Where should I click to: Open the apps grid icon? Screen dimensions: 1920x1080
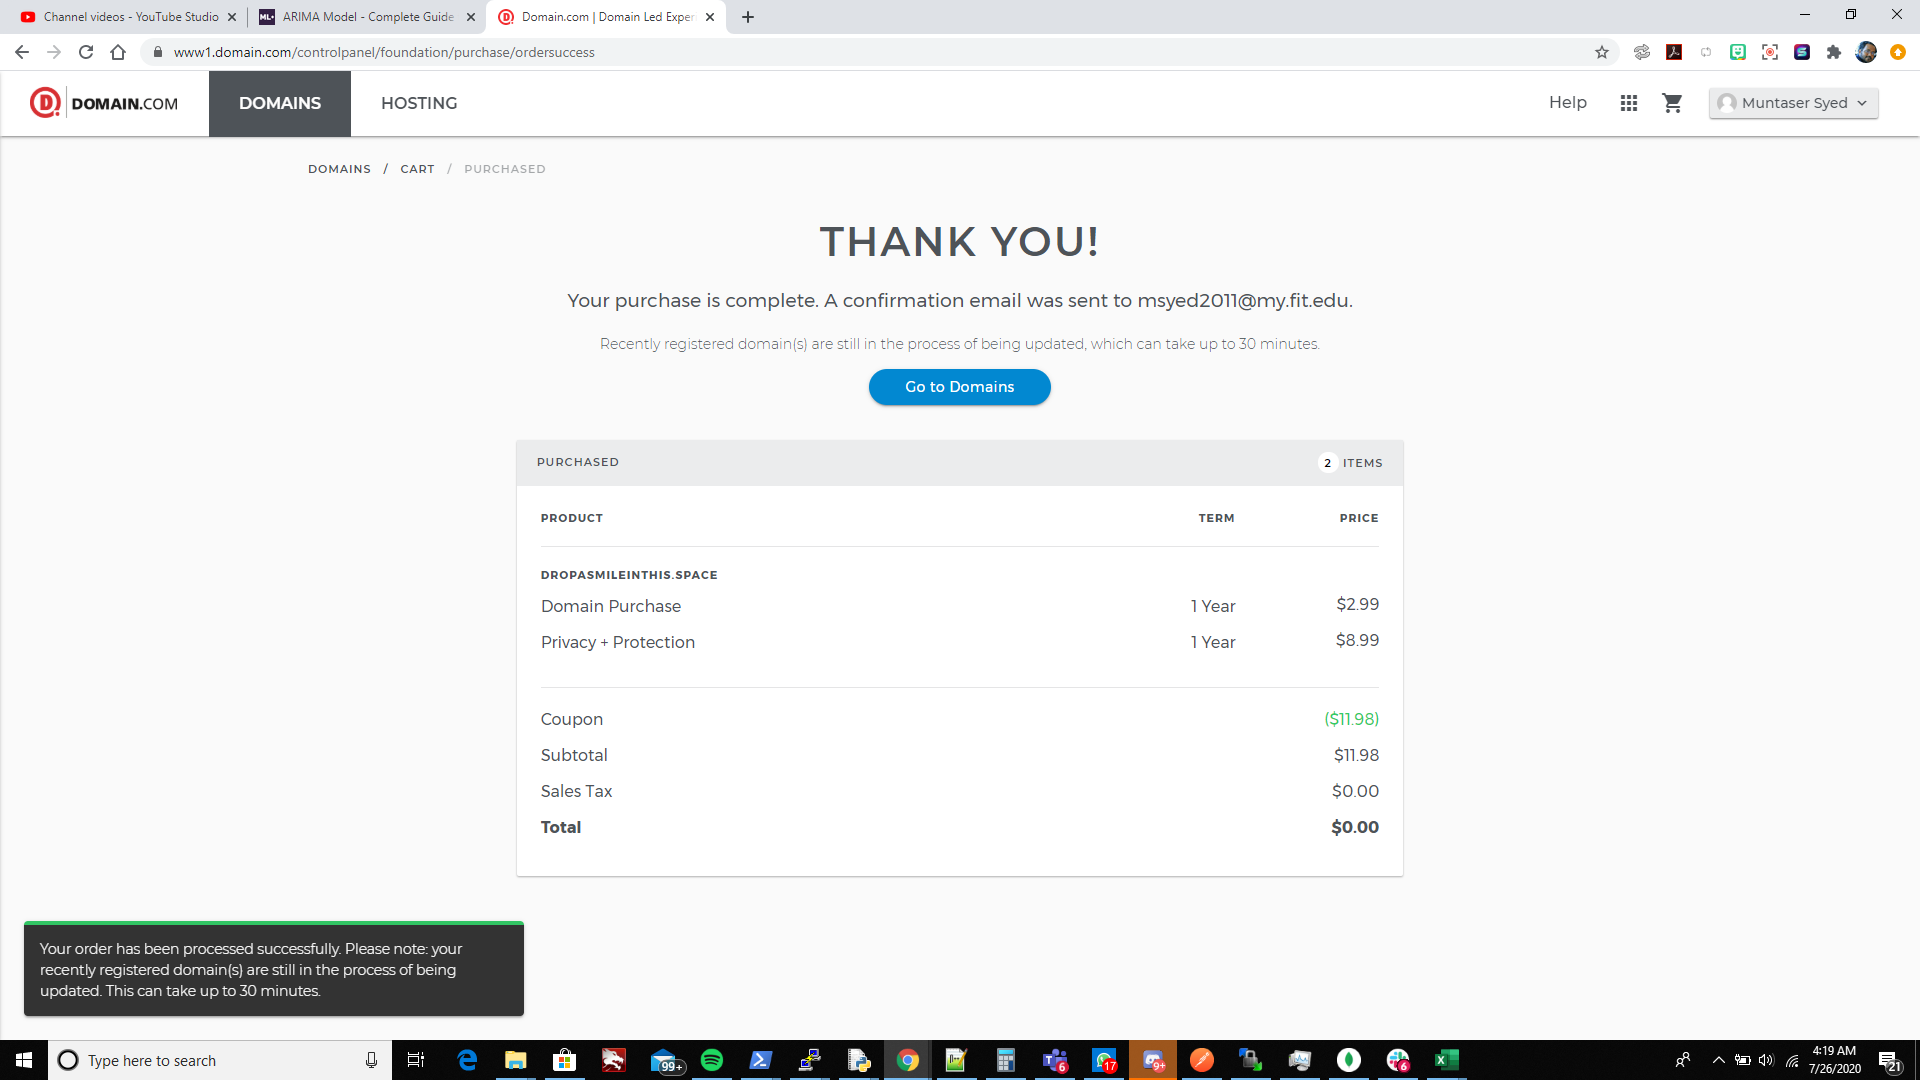coord(1629,103)
